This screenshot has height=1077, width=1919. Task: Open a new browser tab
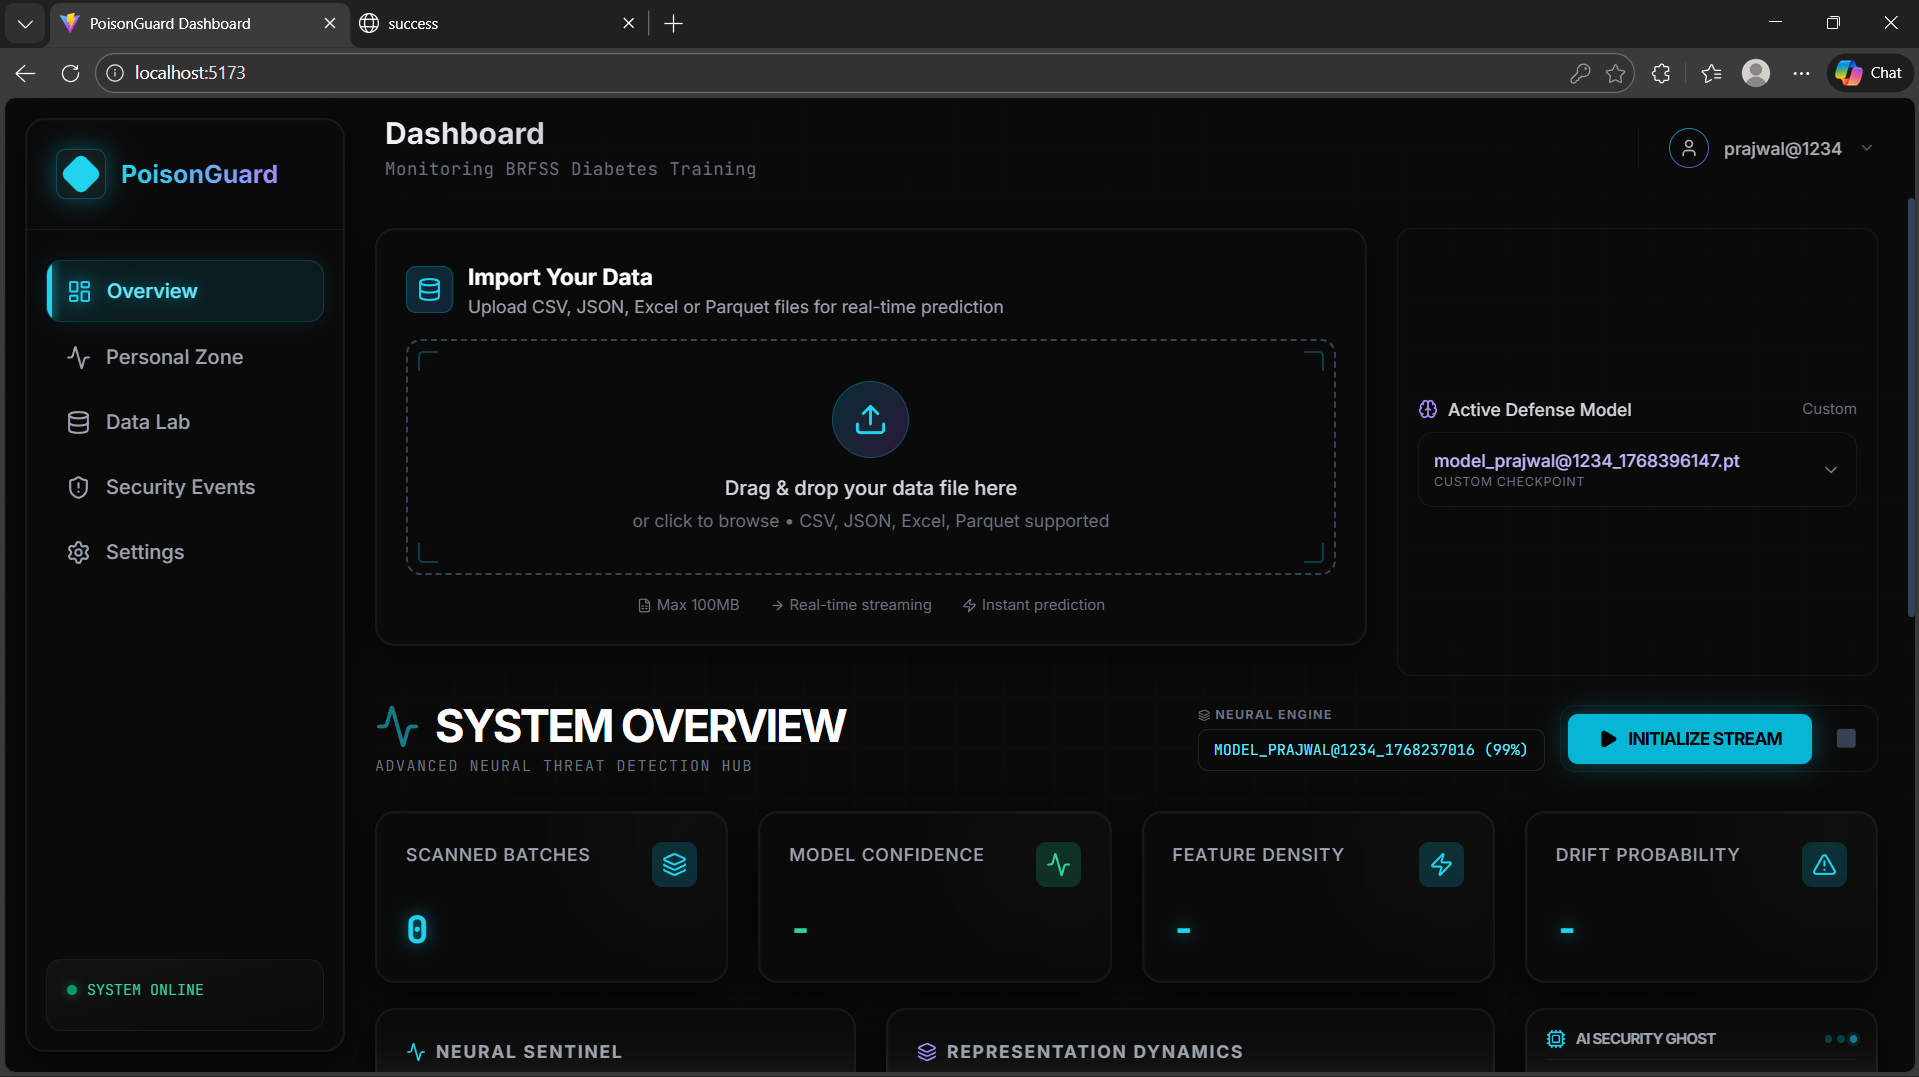pyautogui.click(x=673, y=23)
